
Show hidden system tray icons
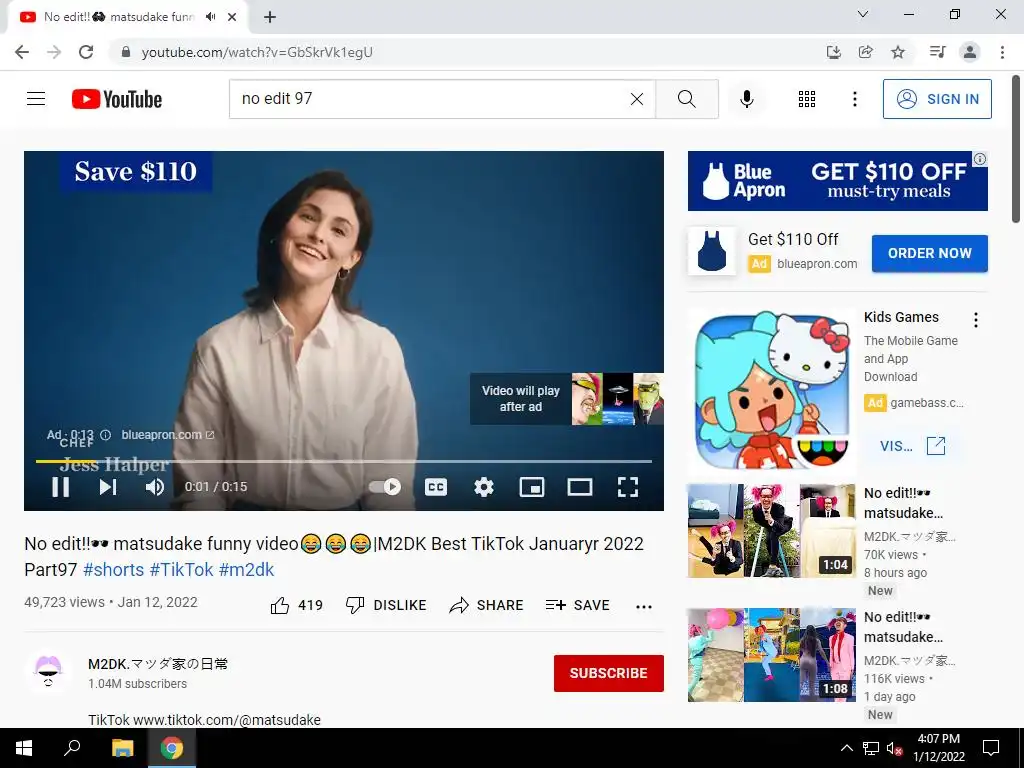coord(846,748)
